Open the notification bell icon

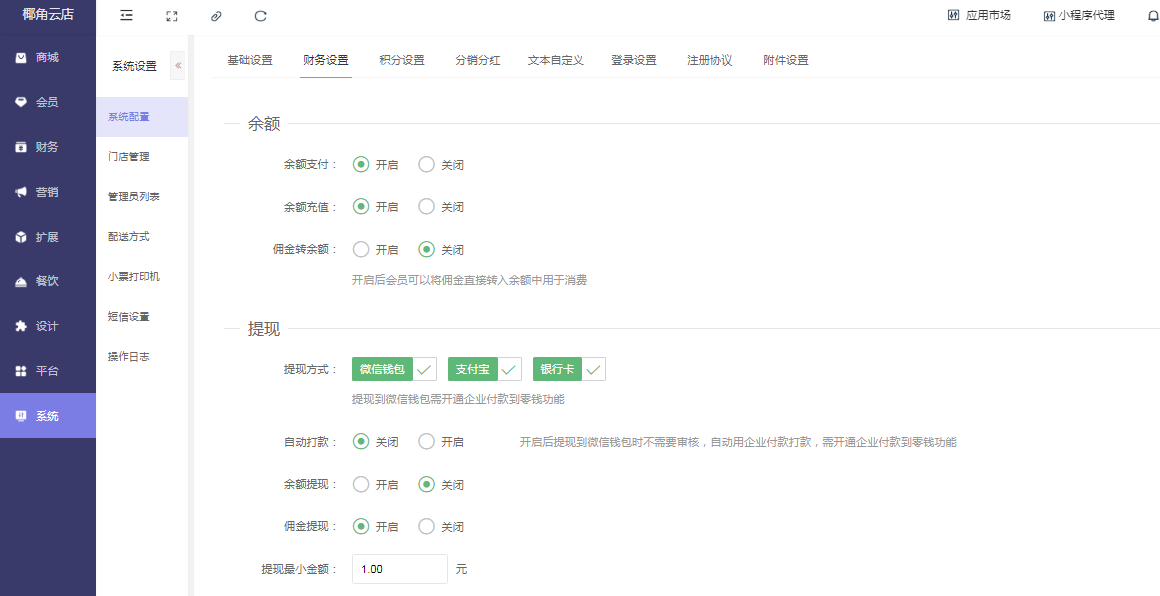coord(1152,16)
